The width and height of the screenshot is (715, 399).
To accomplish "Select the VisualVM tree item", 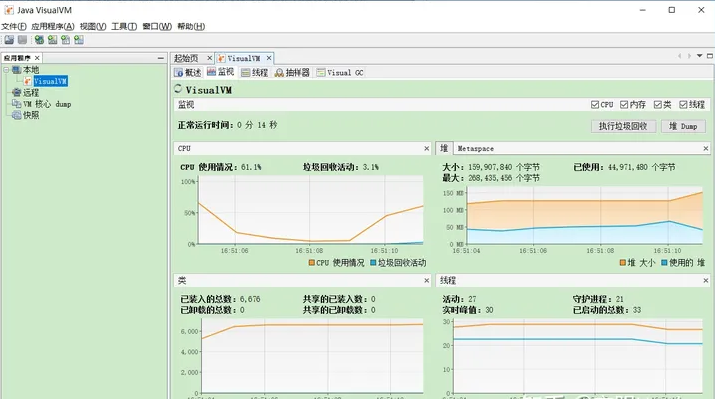I will (51, 81).
